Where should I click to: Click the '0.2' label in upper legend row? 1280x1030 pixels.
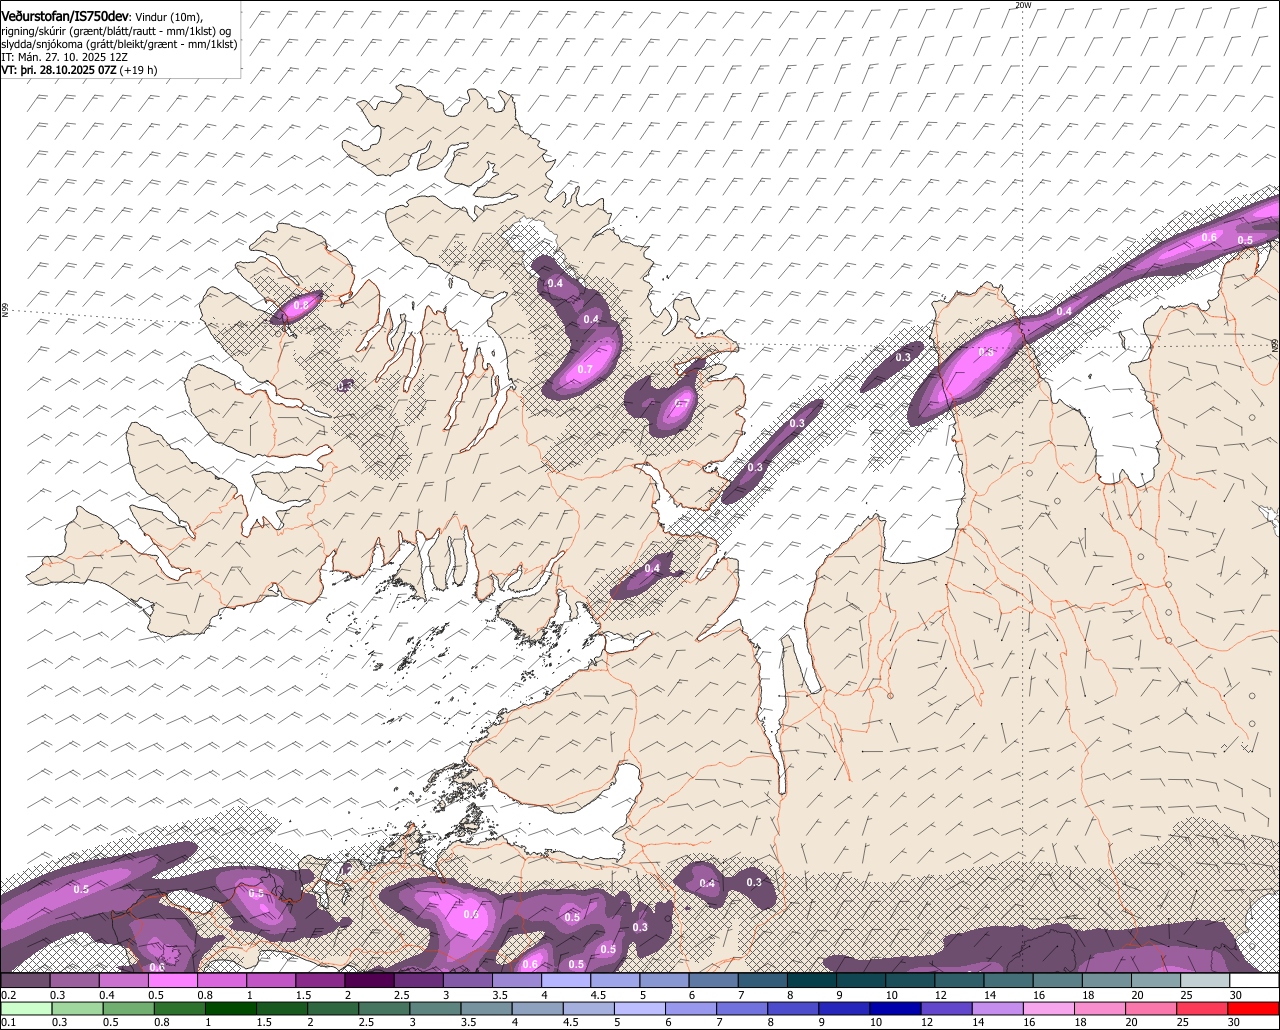point(9,995)
